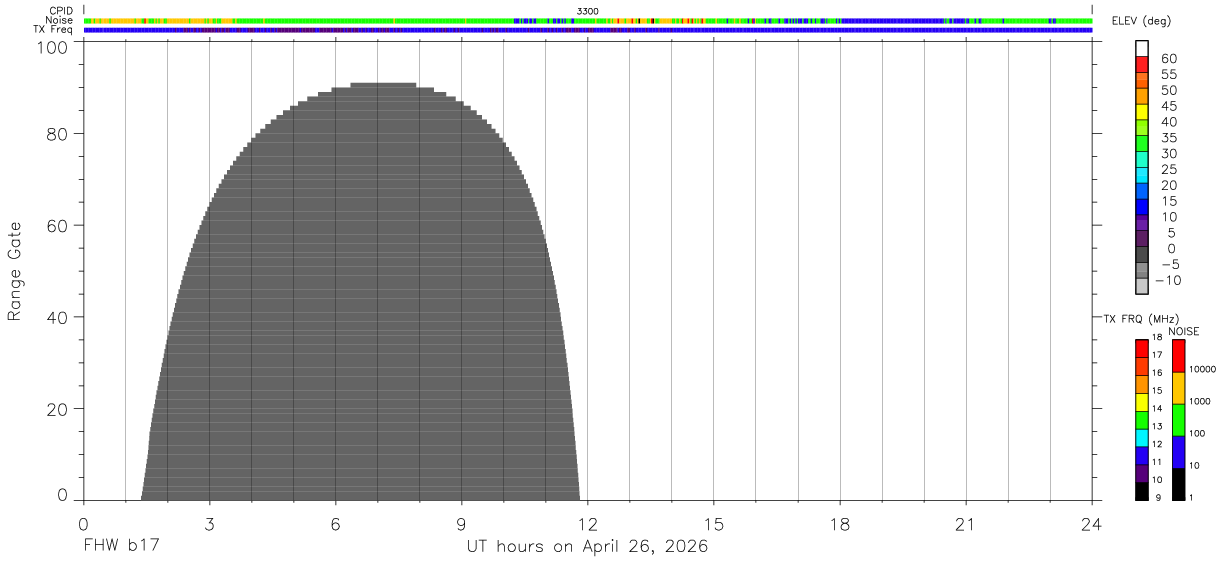Click the 6 tick label on the UT hours axis
The height and width of the screenshot is (567, 1228).
[335, 525]
